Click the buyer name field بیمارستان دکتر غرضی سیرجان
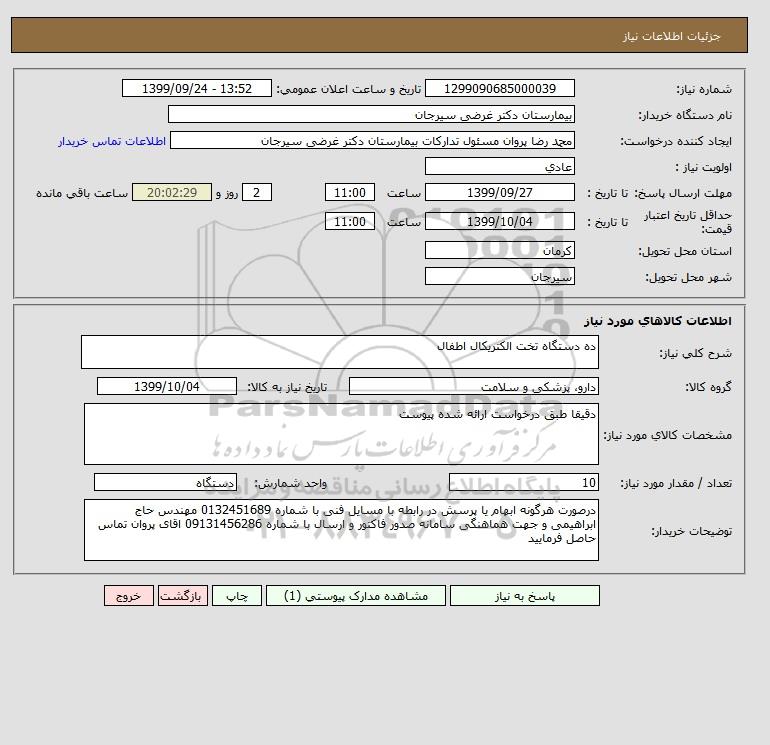The image size is (770, 745). click(x=371, y=114)
